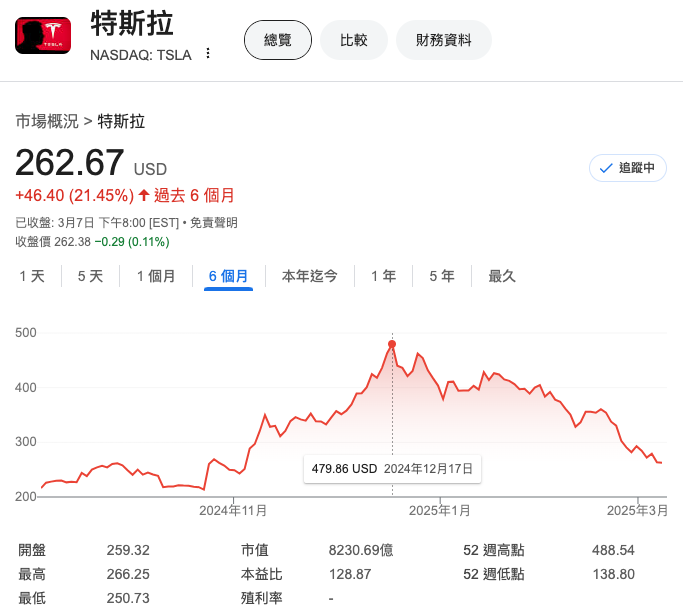683x610 pixels.
Task: Click the 最低 value 250.73
Action: pyautogui.click(x=128, y=598)
